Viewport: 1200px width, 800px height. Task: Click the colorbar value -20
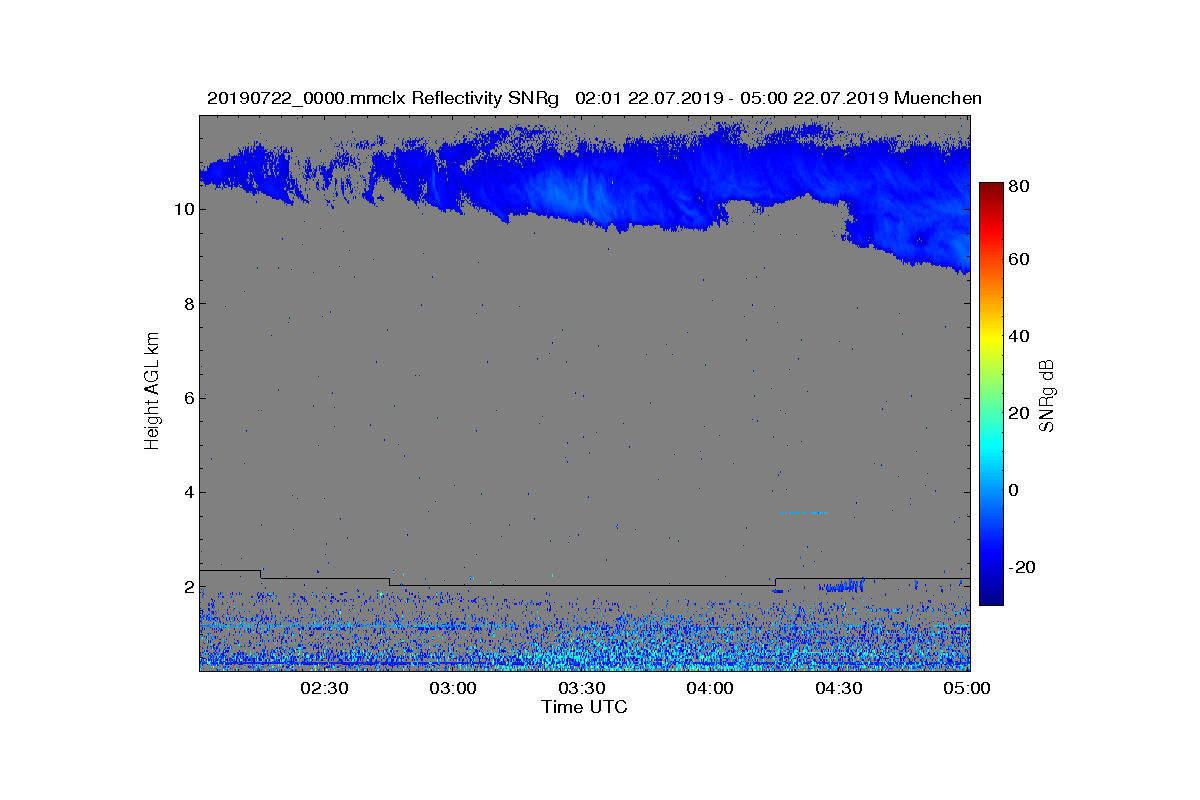(1024, 566)
